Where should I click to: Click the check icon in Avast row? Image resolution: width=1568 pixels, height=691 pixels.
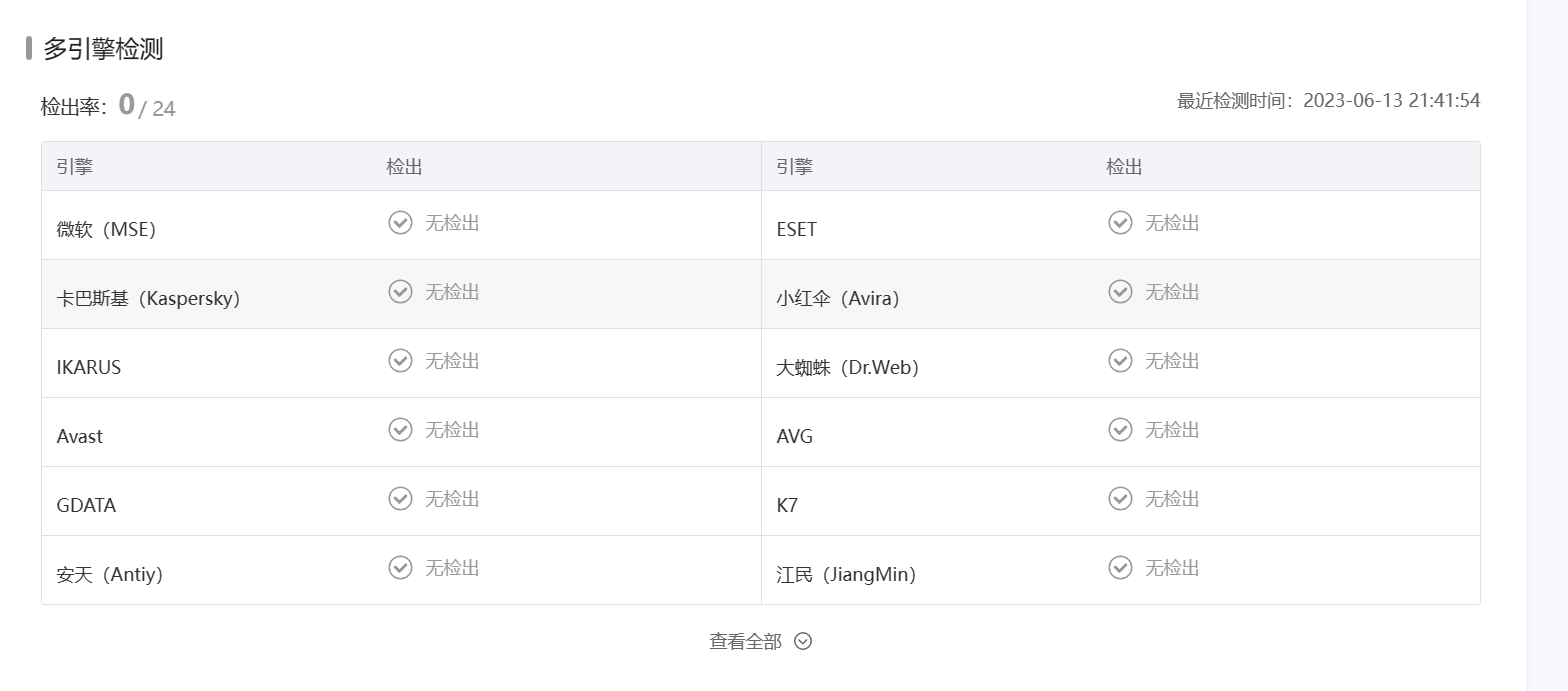tap(400, 429)
